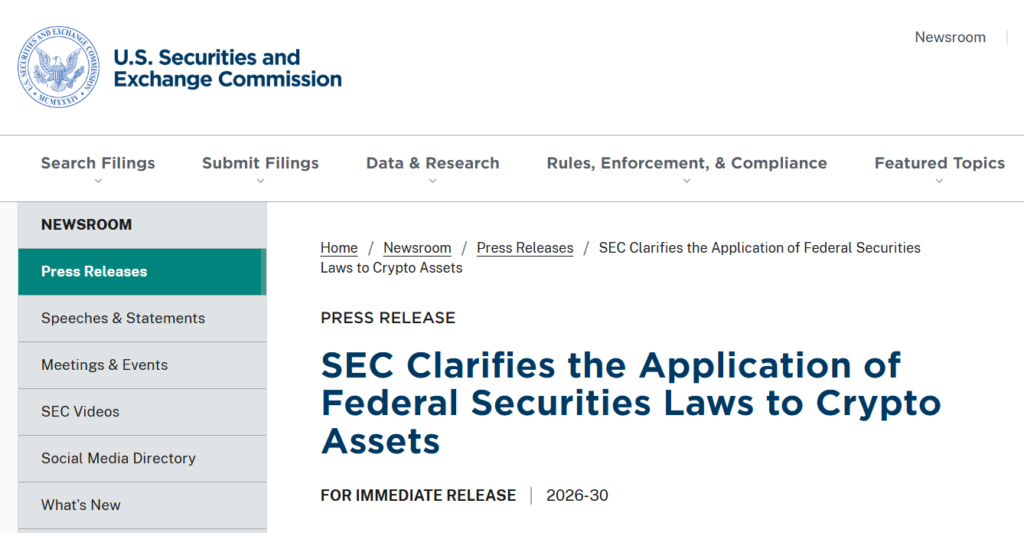Viewport: 1024px width, 533px height.
Task: Open SEC Videos from sidebar
Action: 80,411
